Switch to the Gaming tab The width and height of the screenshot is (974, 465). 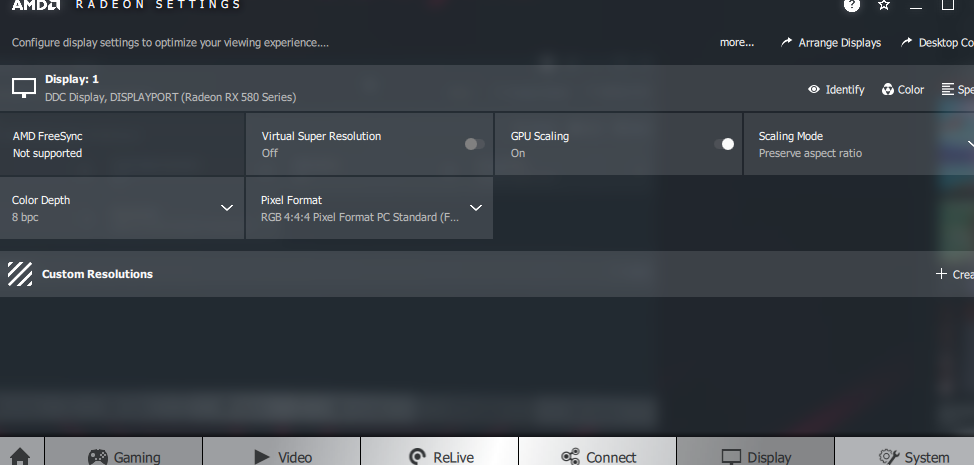124,457
